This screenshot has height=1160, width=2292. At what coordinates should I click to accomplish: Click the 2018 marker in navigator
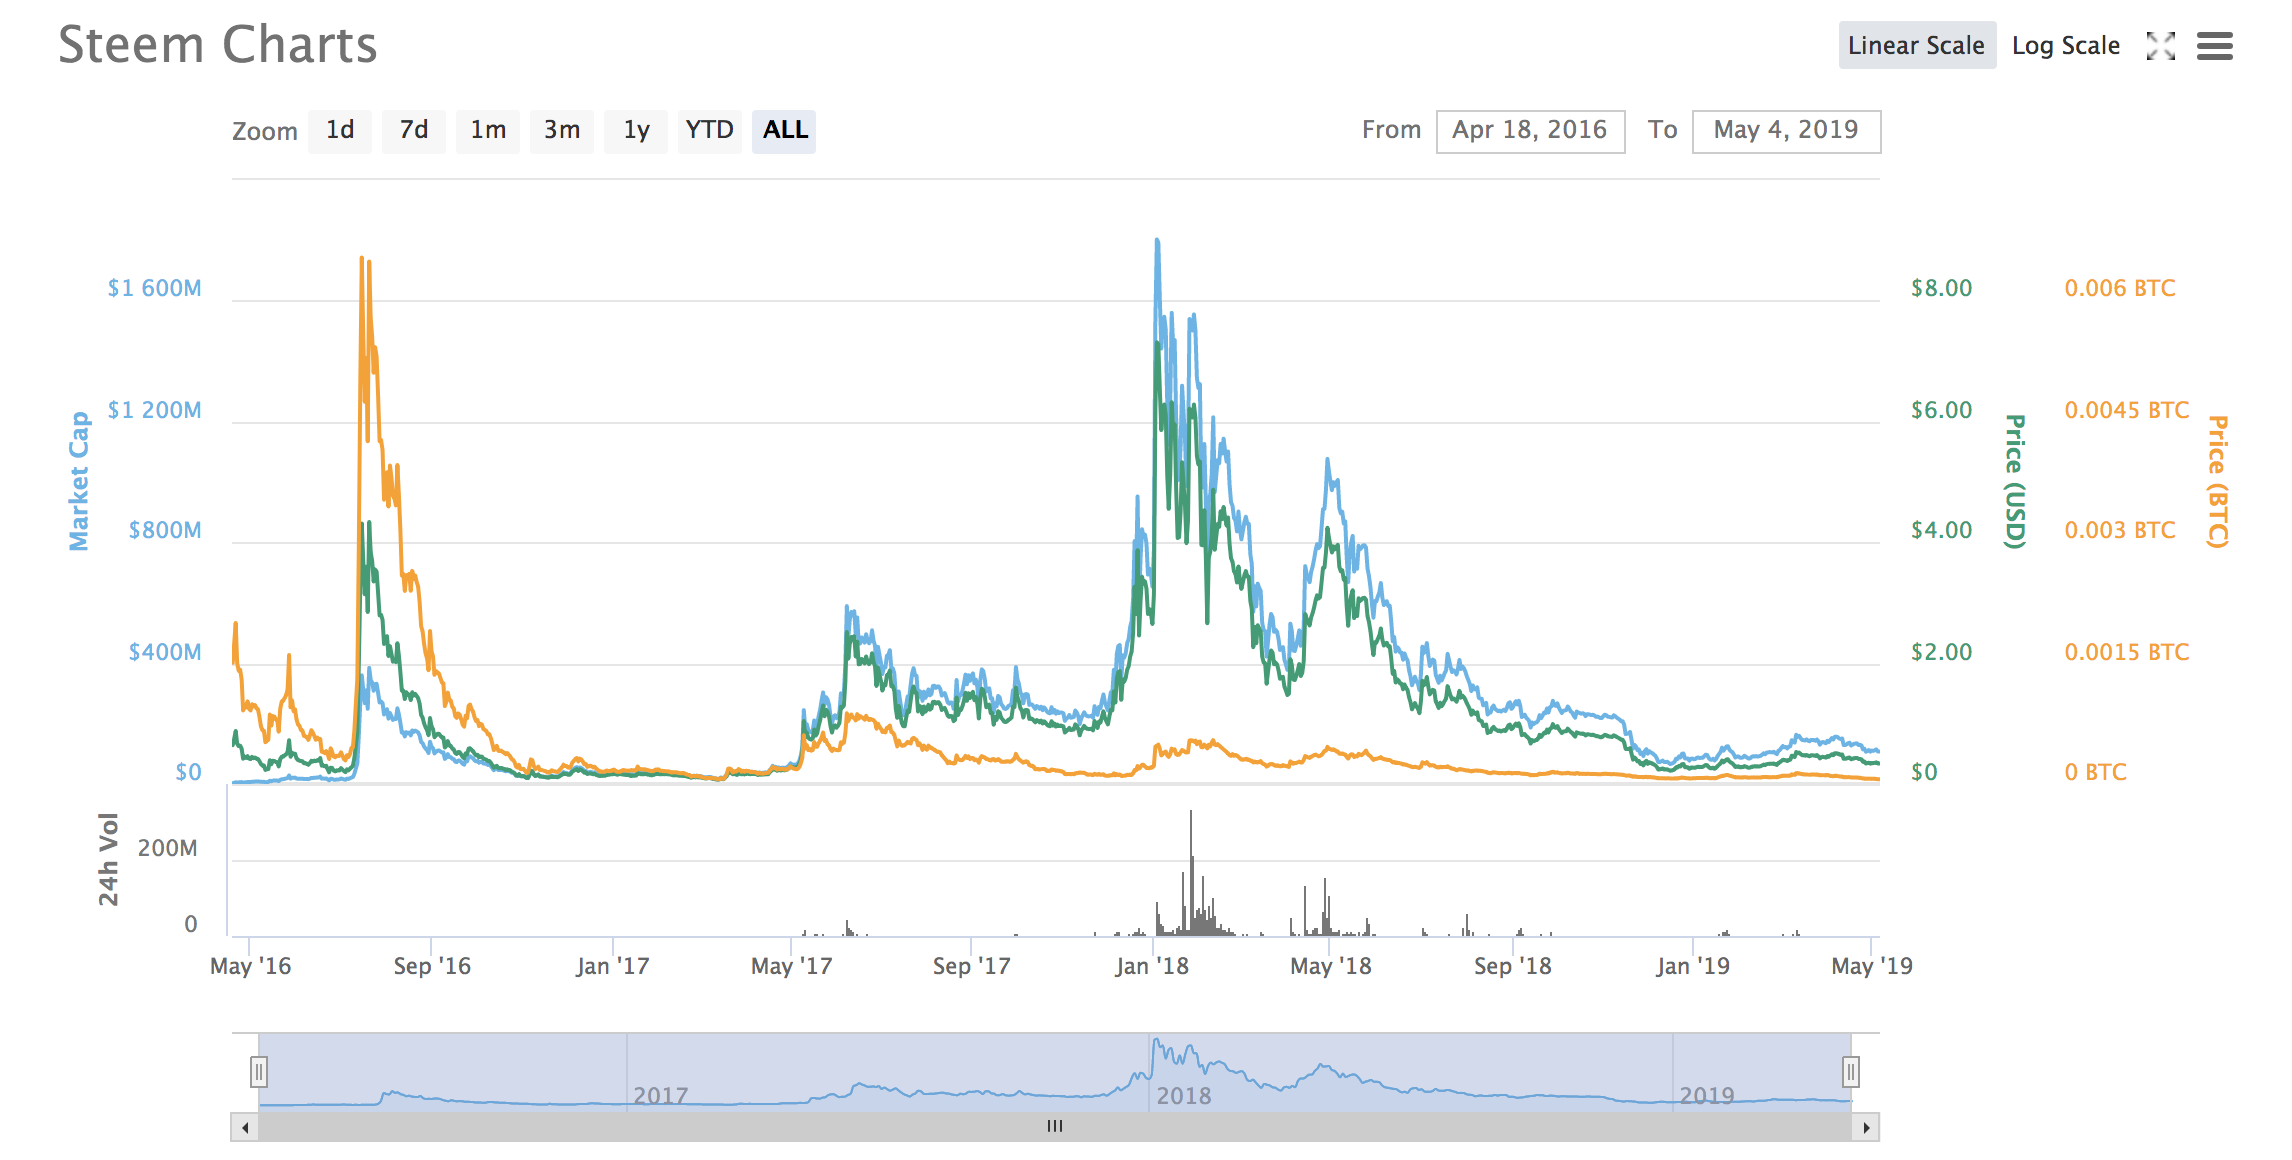pyautogui.click(x=1184, y=1096)
